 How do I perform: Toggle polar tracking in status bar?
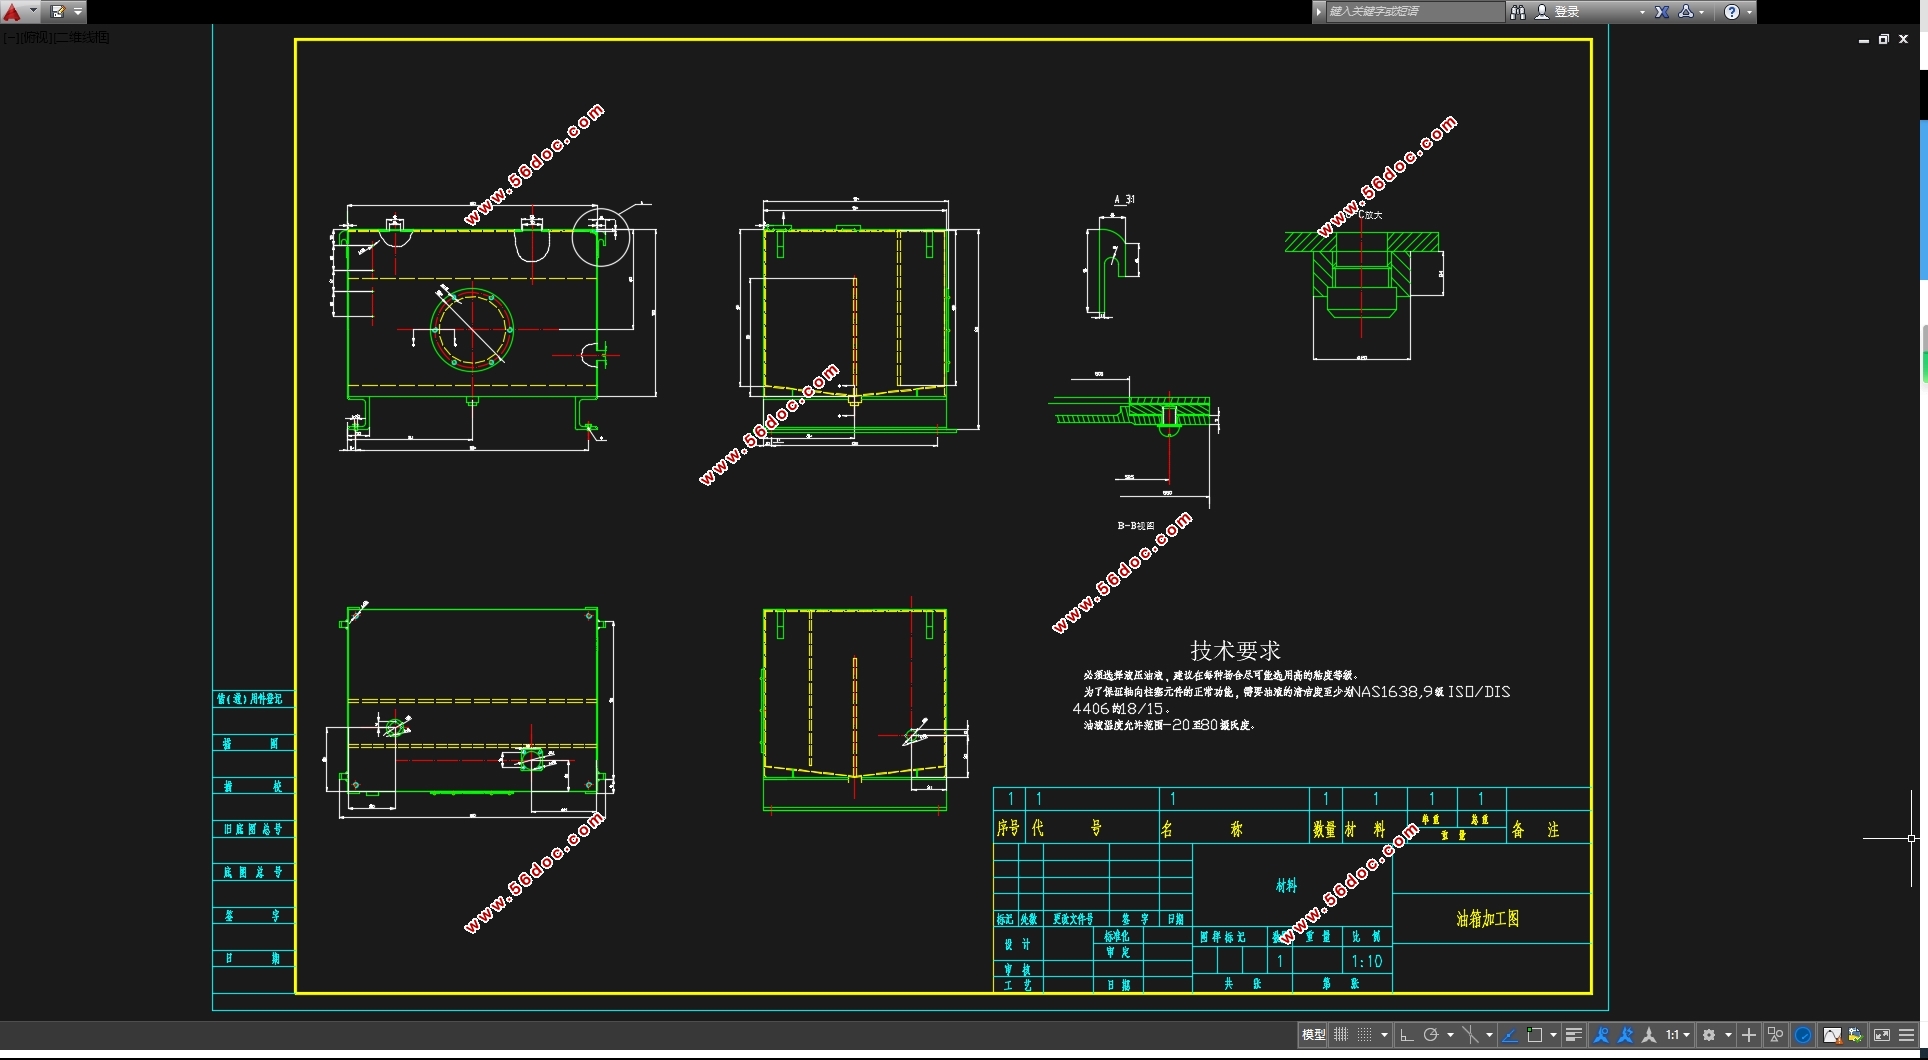(1431, 1035)
